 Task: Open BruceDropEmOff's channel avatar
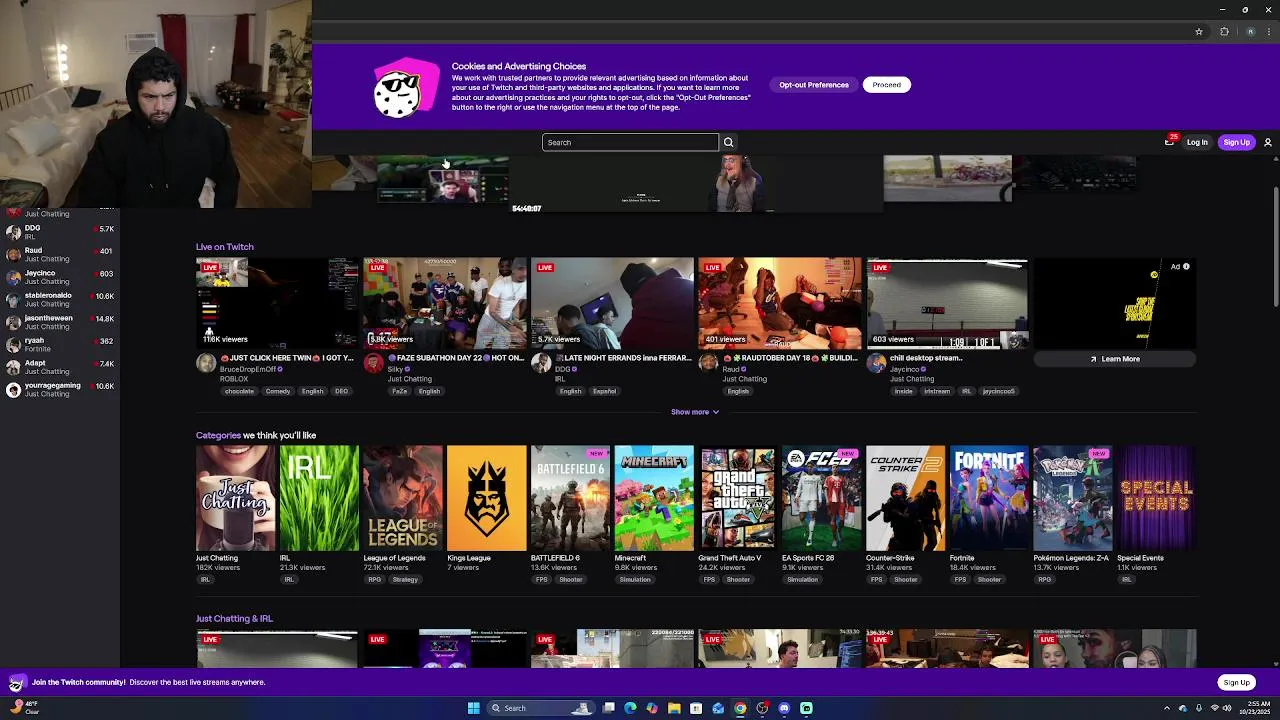pos(205,364)
